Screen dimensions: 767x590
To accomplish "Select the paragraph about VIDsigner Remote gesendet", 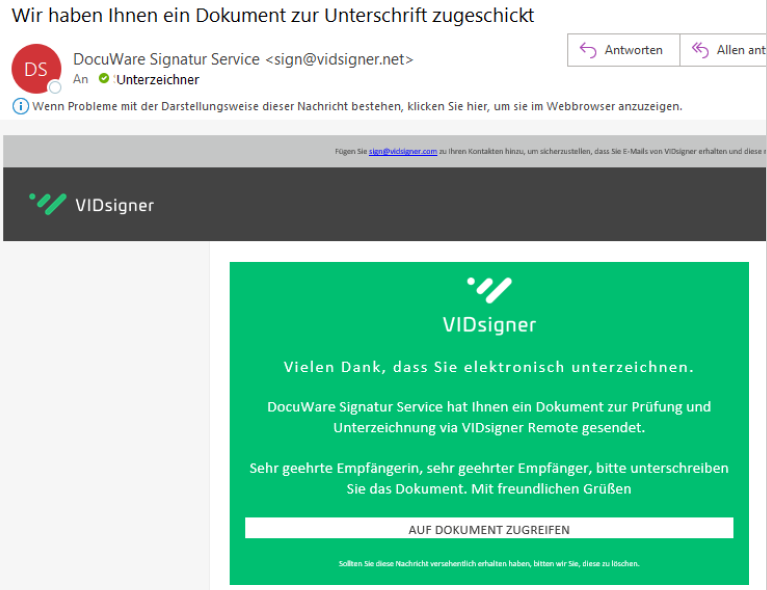I will click(489, 417).
